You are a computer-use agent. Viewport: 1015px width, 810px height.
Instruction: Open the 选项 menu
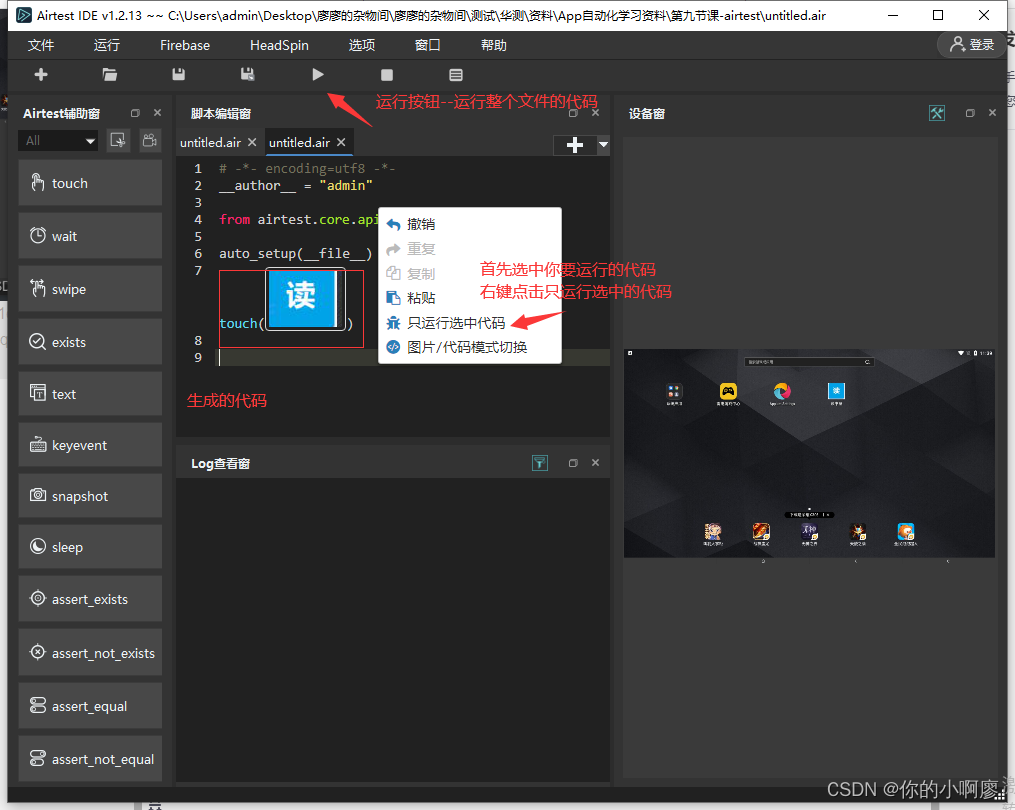click(x=362, y=45)
